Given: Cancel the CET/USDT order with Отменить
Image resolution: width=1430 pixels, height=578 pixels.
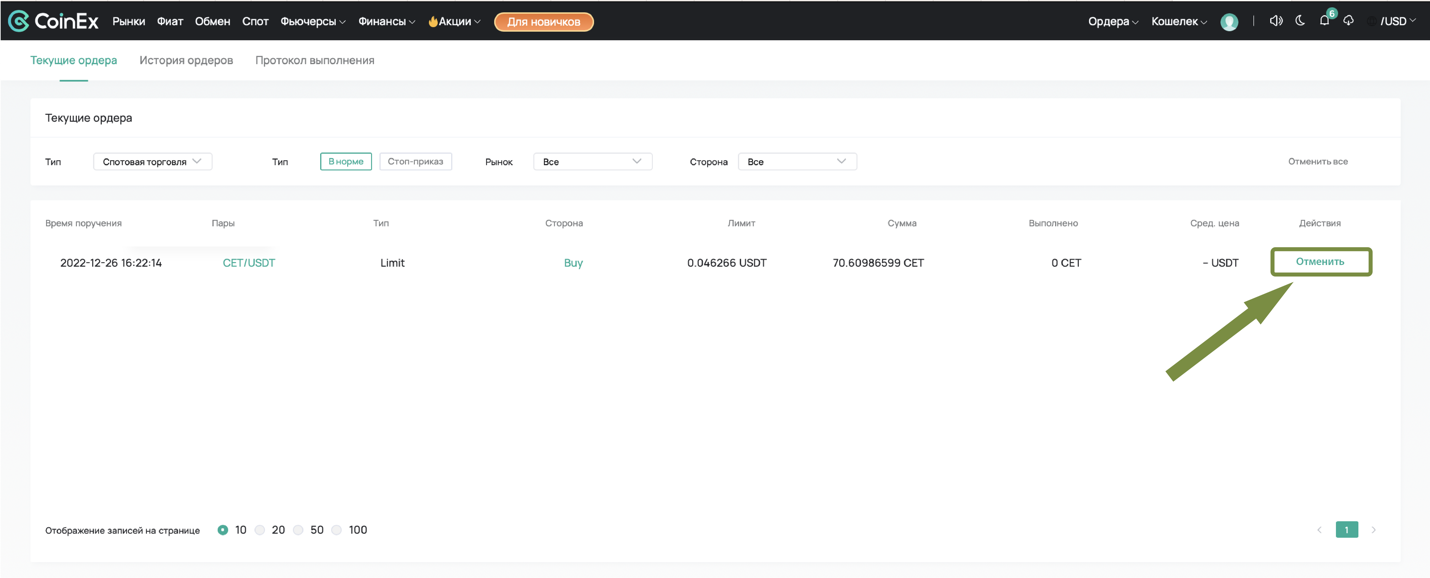Looking at the screenshot, I should (x=1320, y=262).
